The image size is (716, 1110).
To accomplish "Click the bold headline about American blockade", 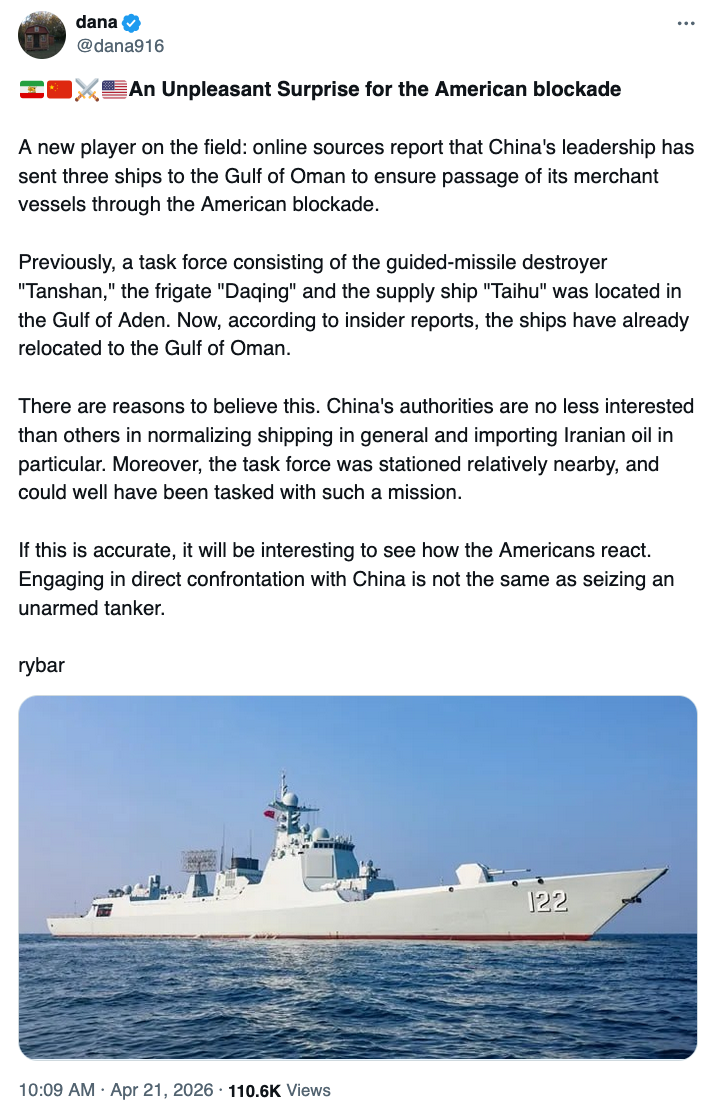I will [x=375, y=90].
